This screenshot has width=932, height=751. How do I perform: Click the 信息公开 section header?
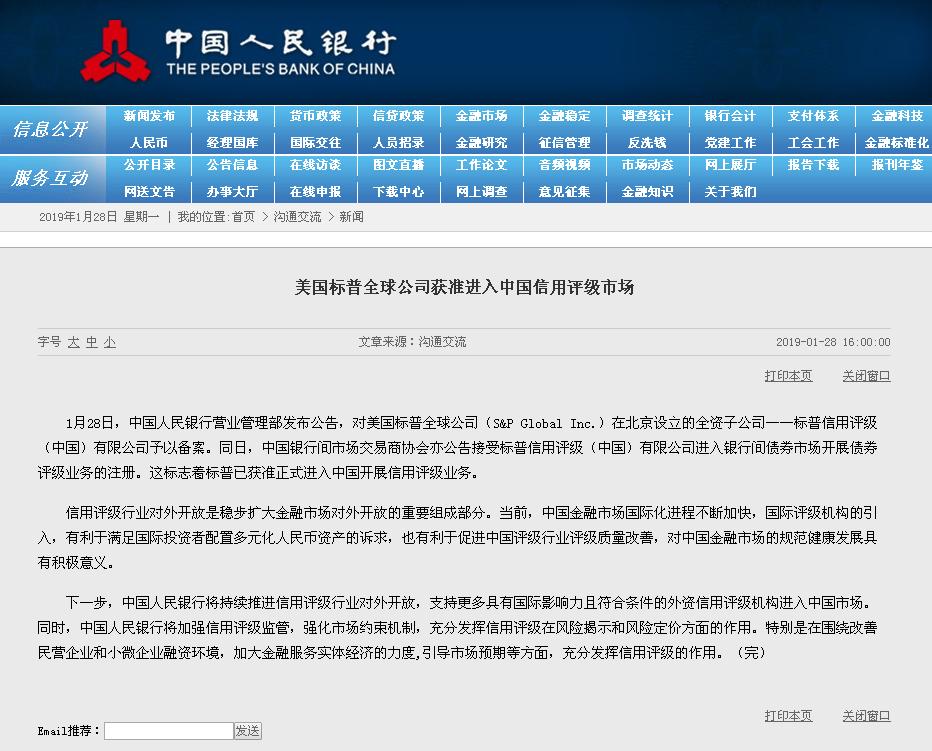[x=51, y=129]
